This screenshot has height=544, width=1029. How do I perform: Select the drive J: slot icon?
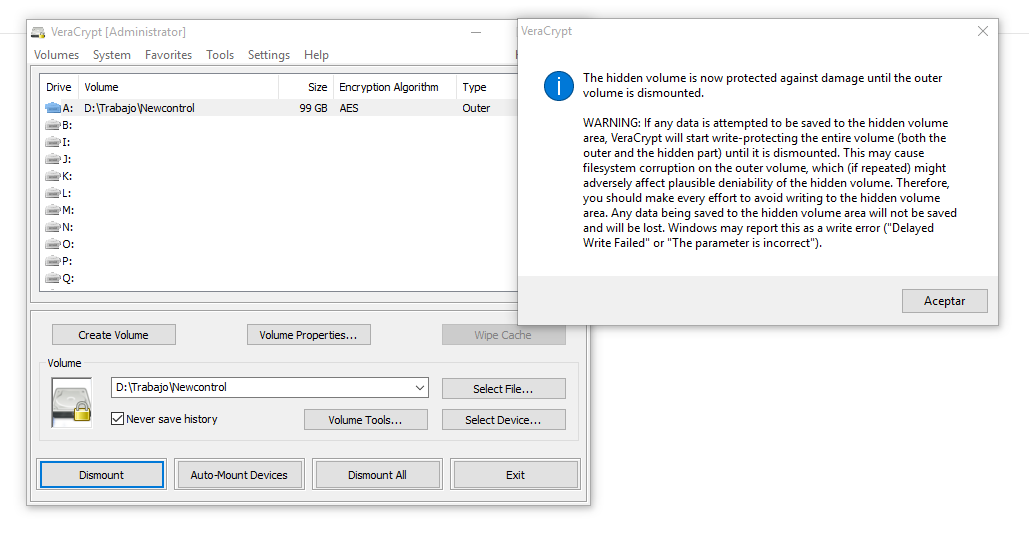(x=52, y=159)
